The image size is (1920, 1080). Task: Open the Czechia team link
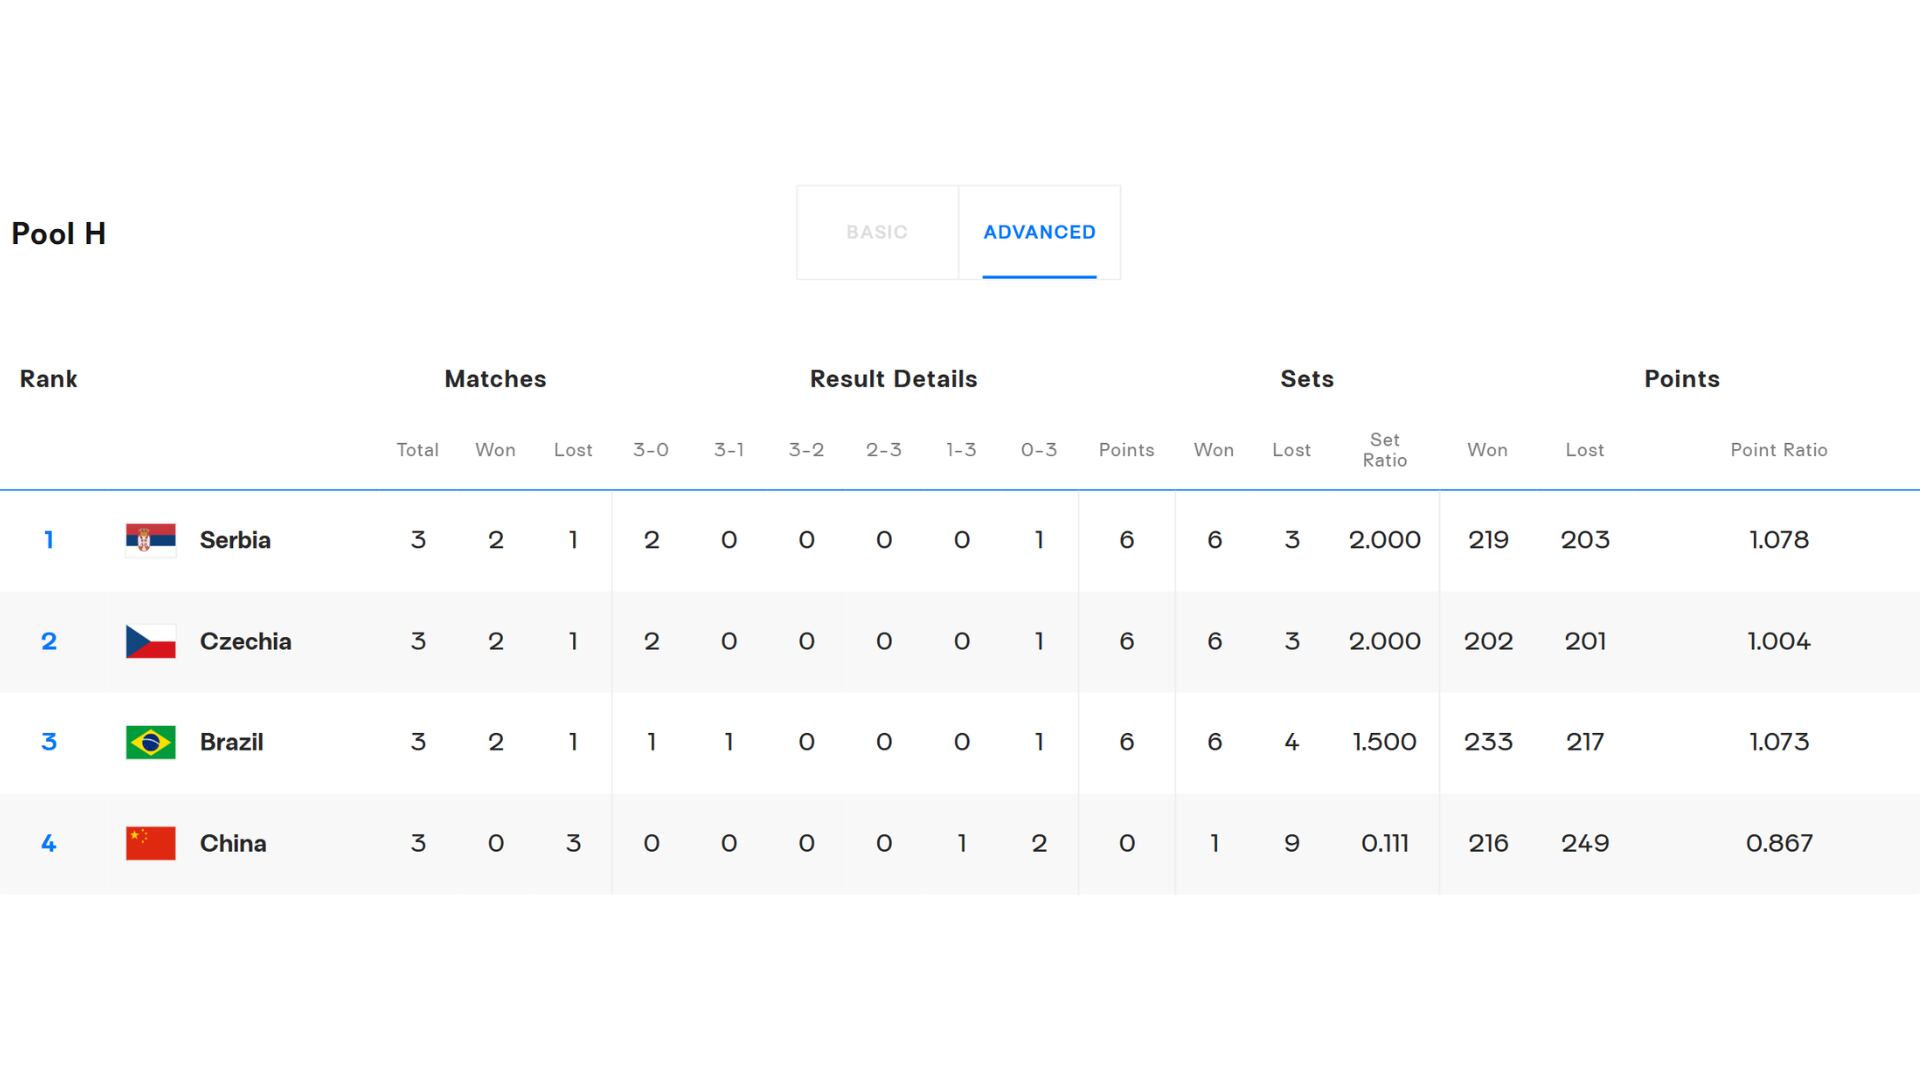point(246,641)
